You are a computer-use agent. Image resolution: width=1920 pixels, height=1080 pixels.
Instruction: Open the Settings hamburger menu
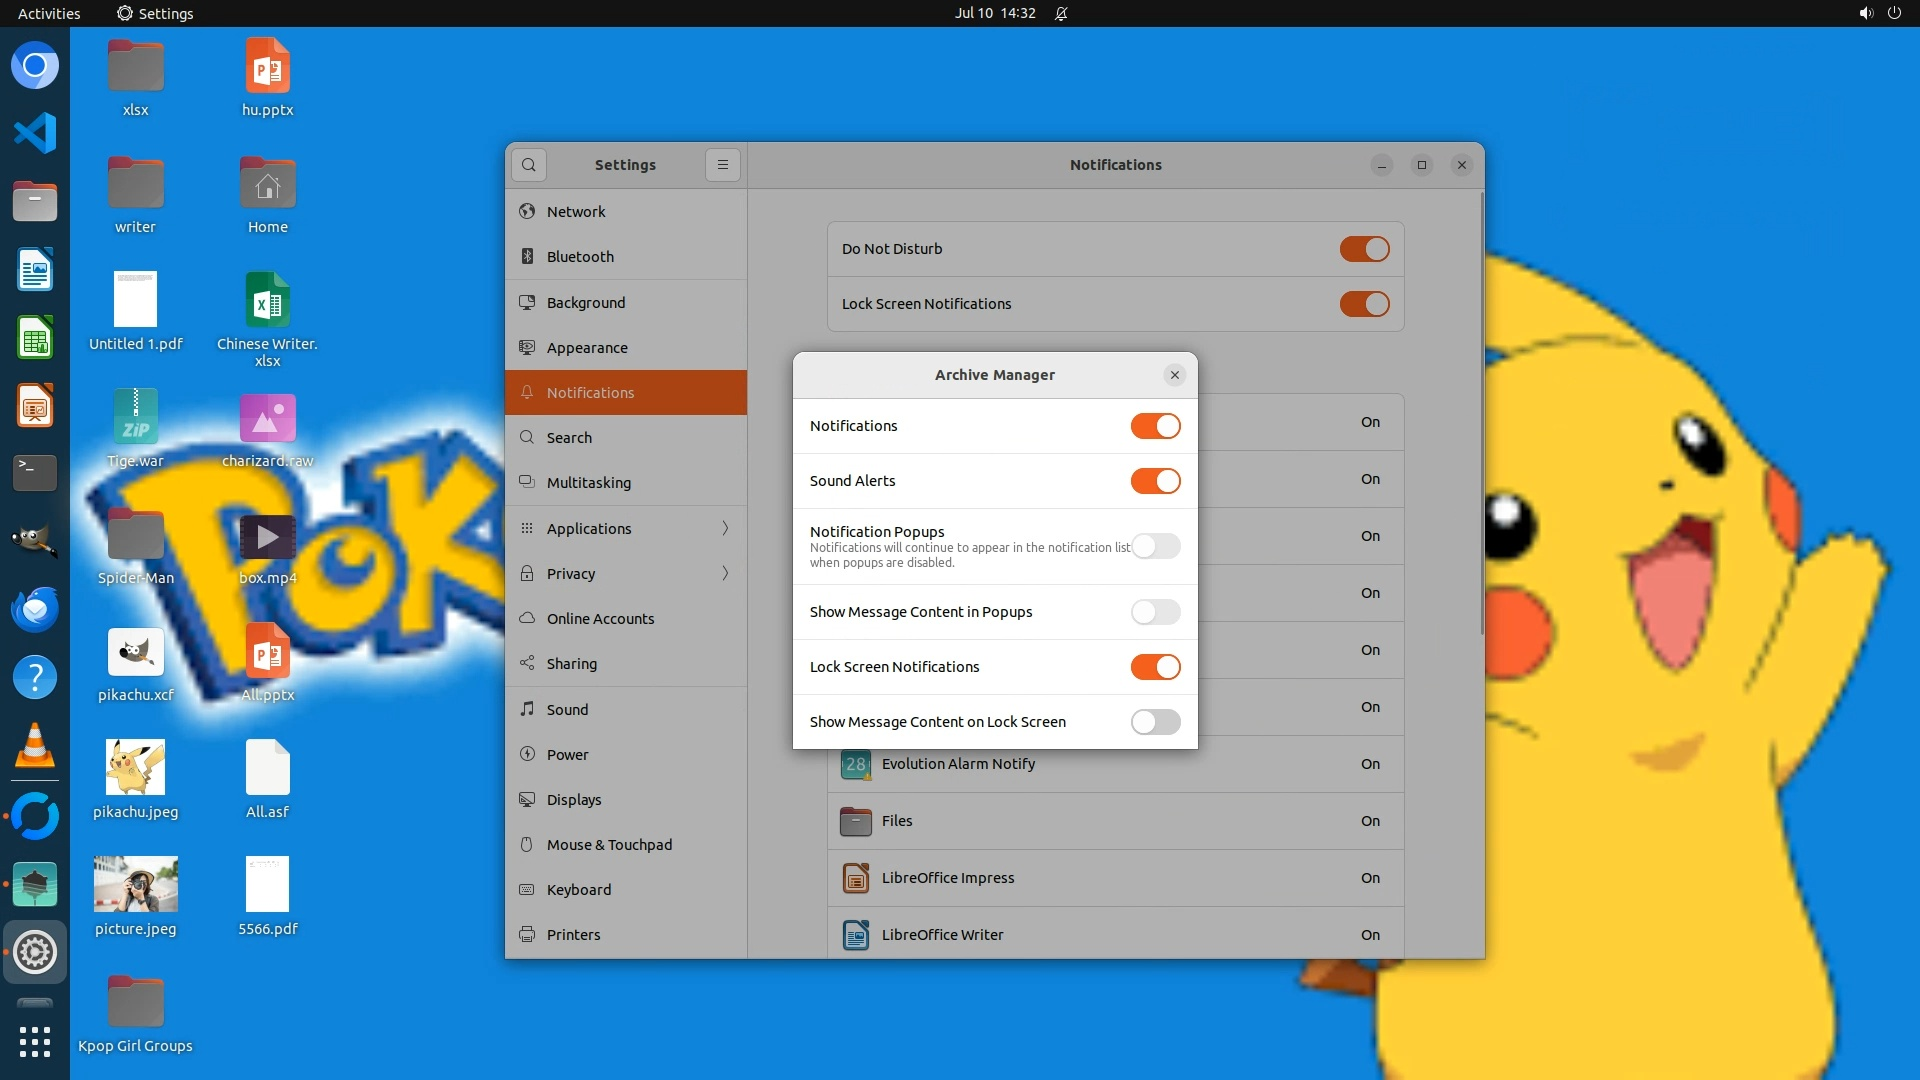723,165
